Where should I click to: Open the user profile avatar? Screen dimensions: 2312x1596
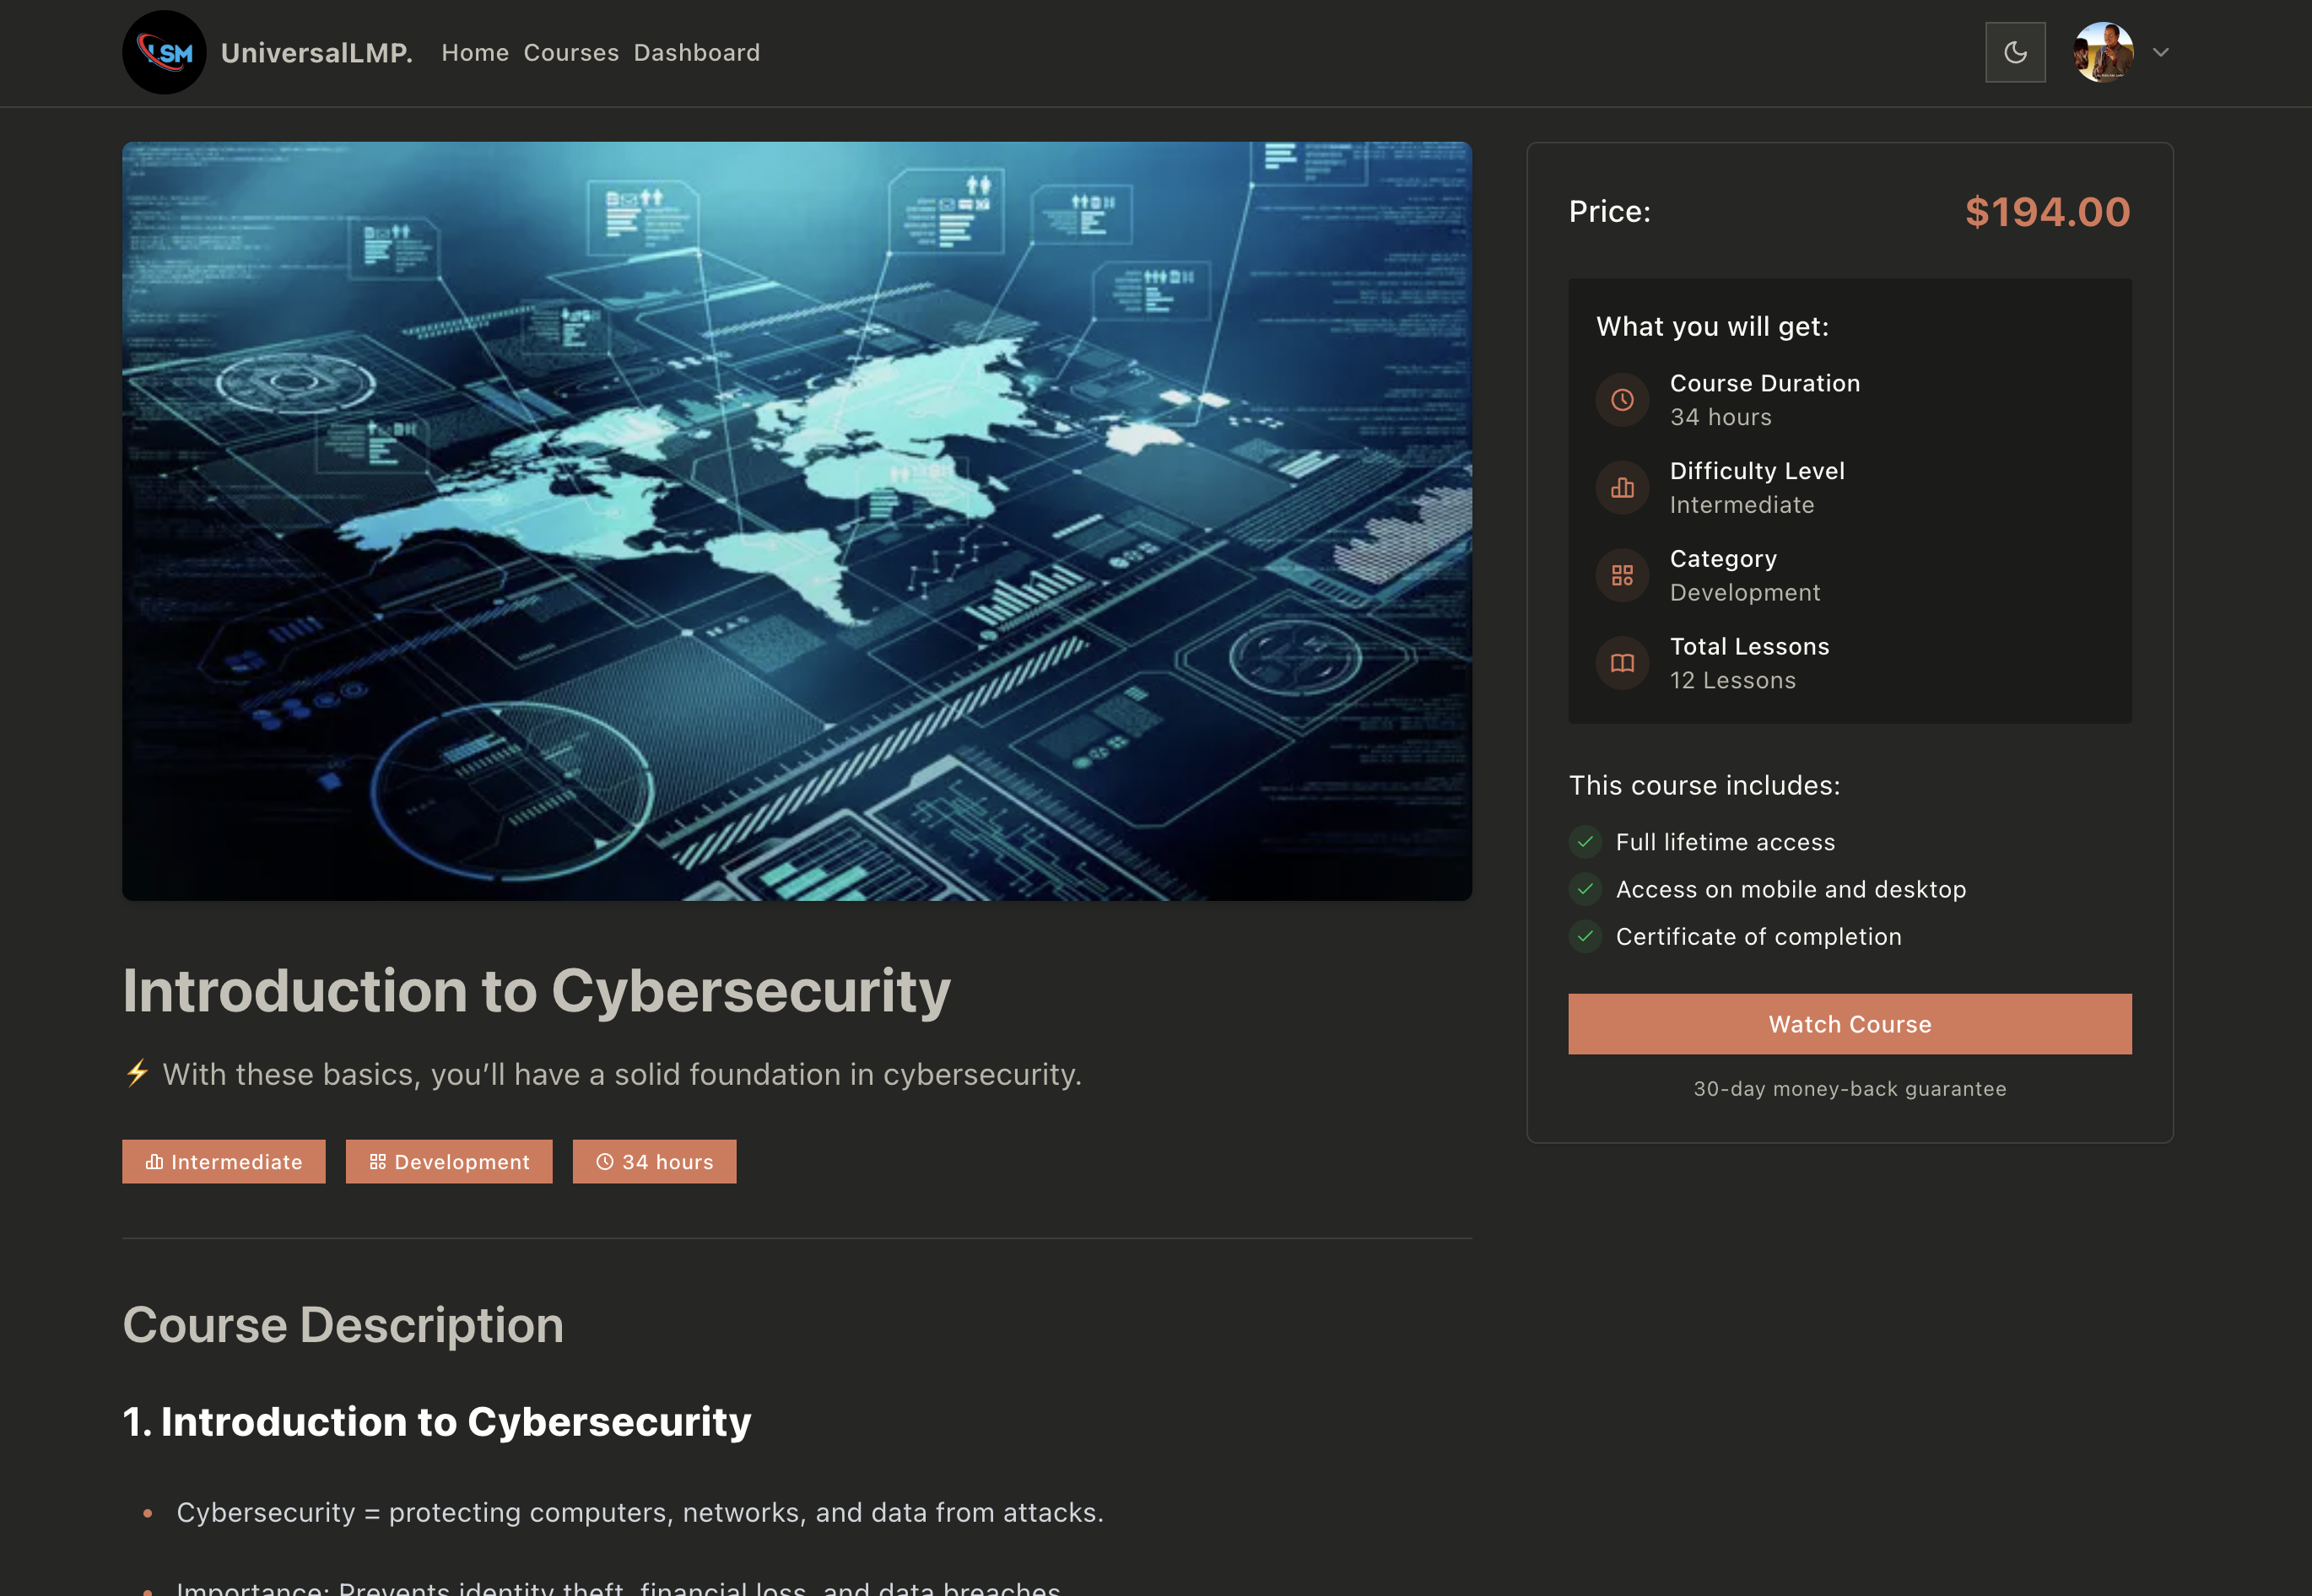click(2102, 52)
